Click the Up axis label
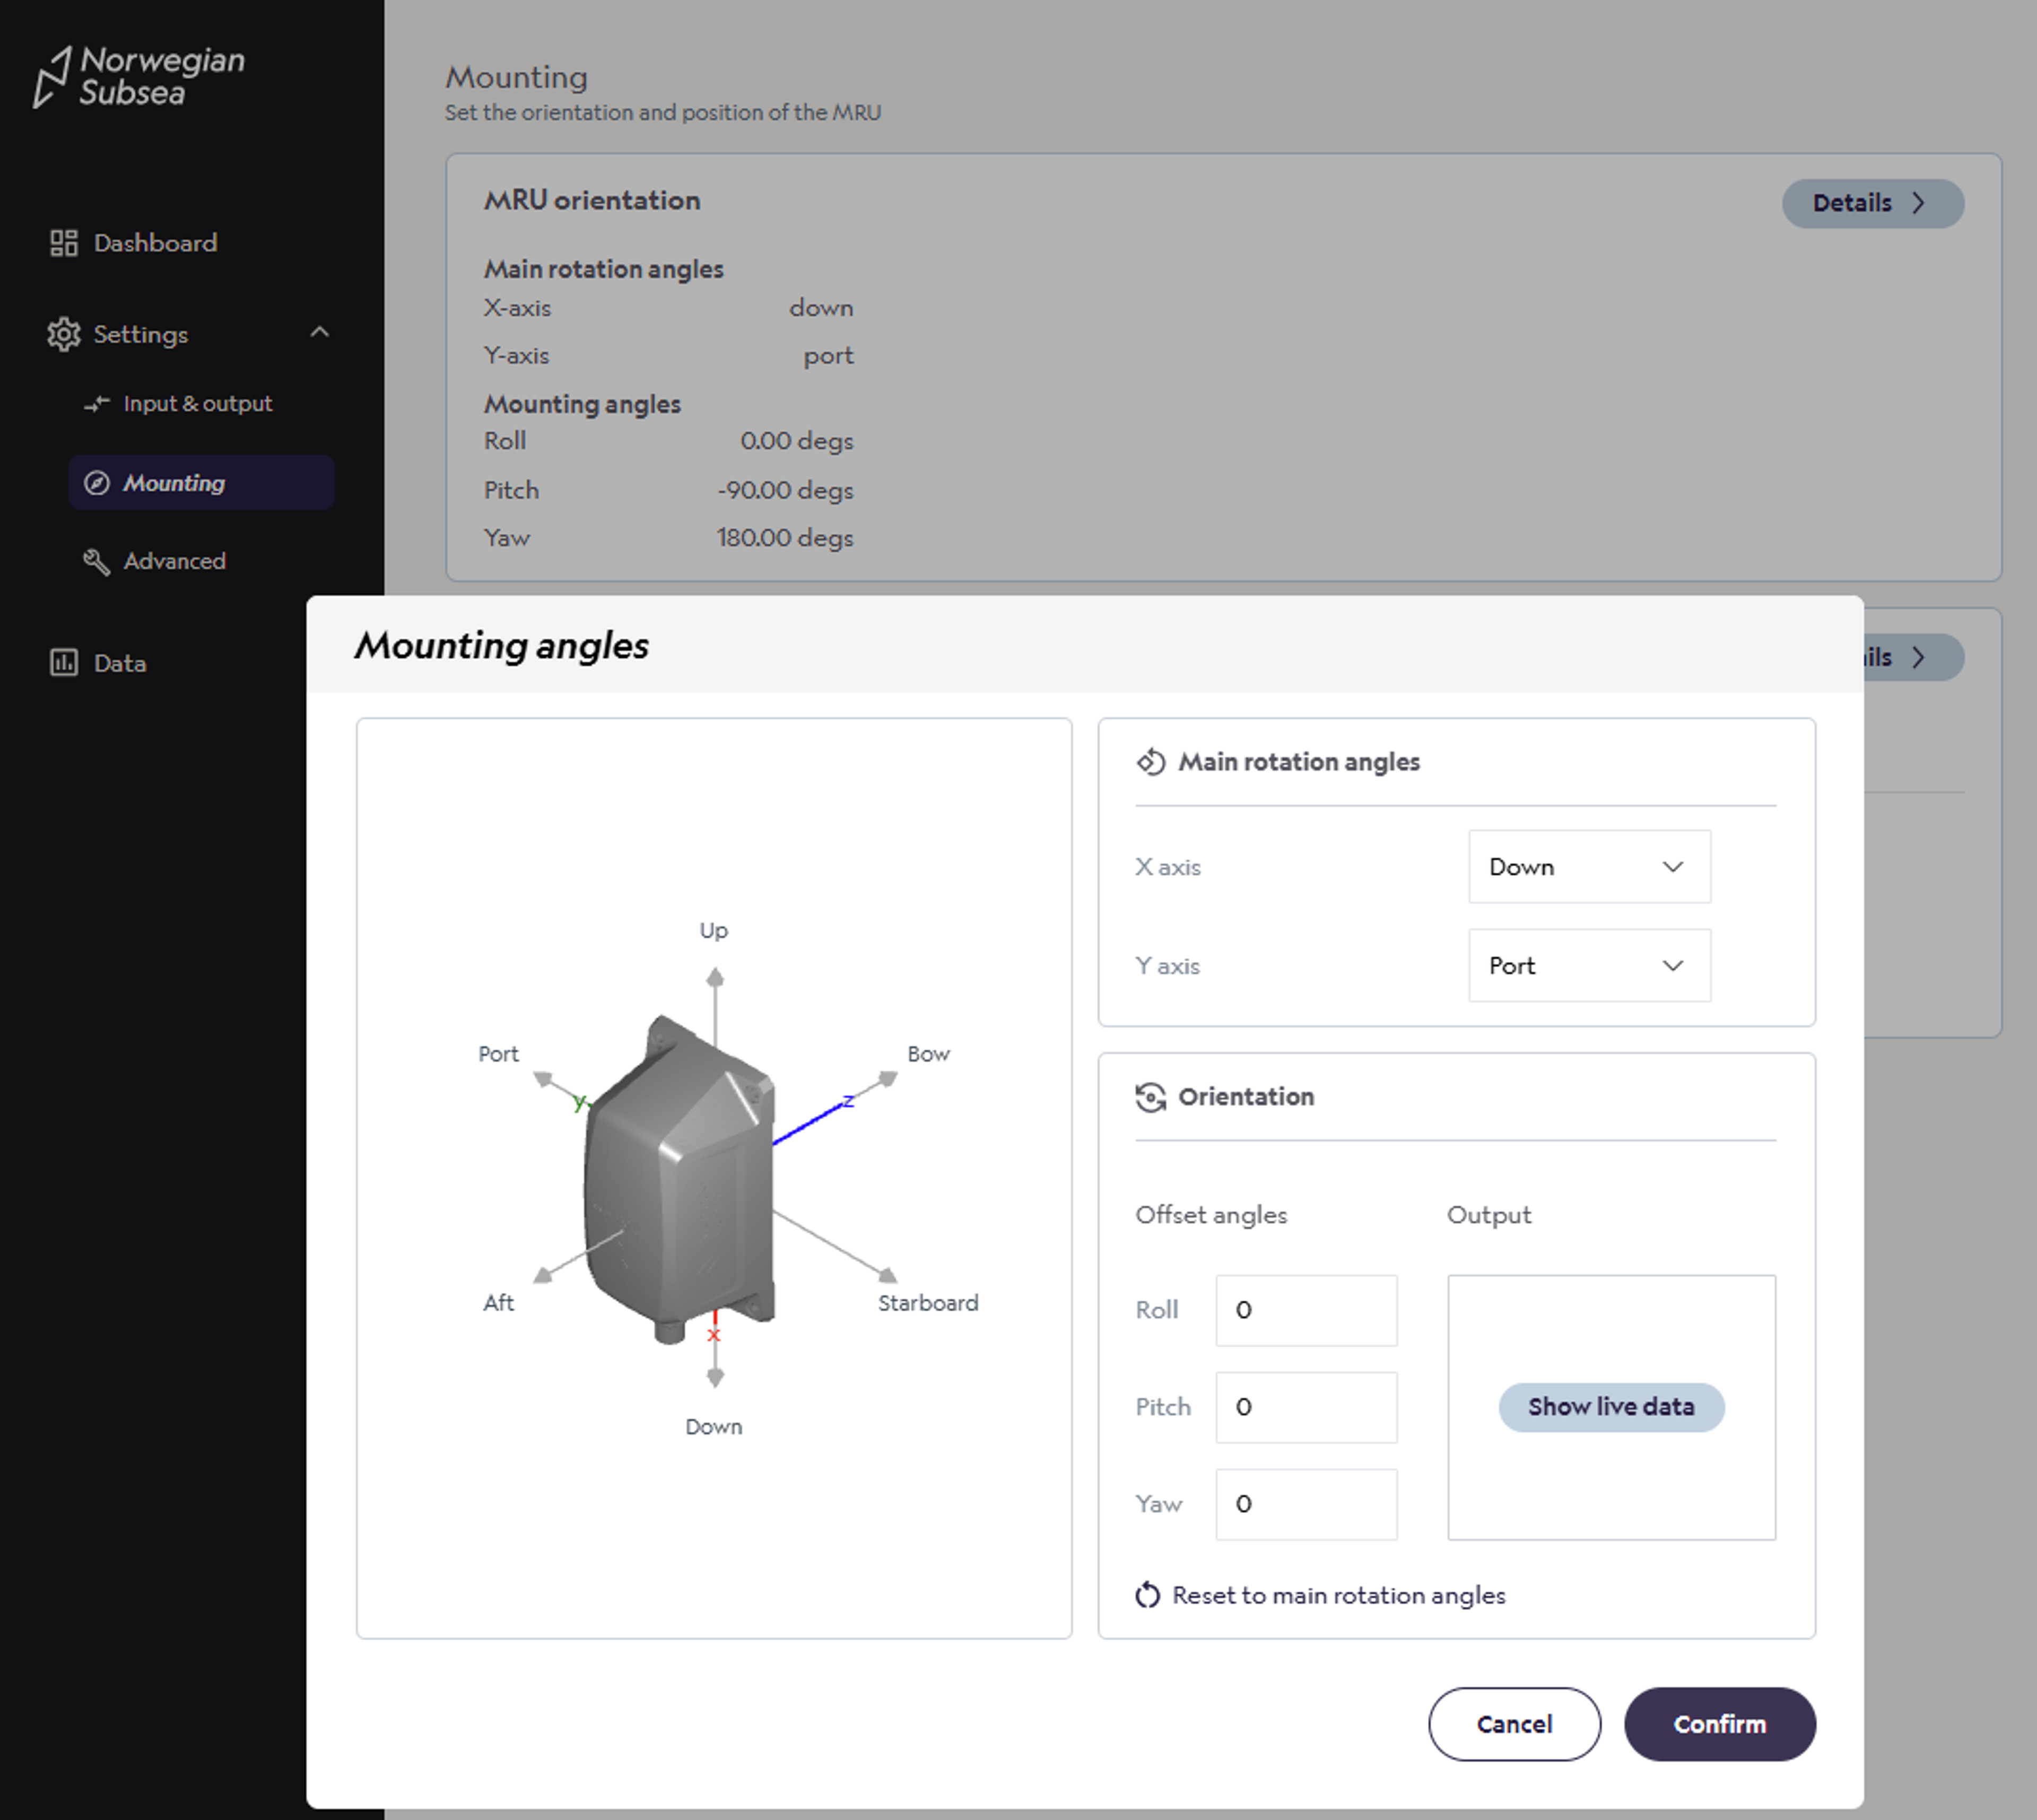The width and height of the screenshot is (2037, 1820). click(x=714, y=930)
